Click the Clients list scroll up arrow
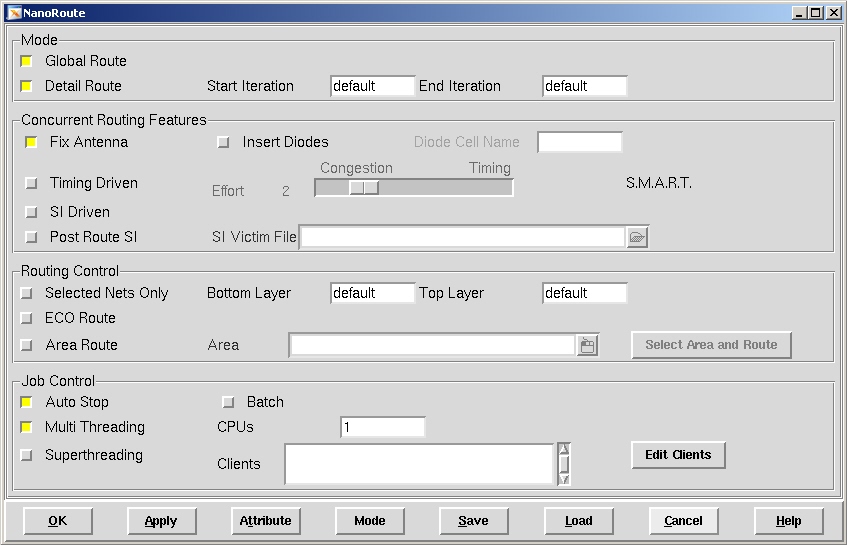This screenshot has width=847, height=545. (564, 449)
